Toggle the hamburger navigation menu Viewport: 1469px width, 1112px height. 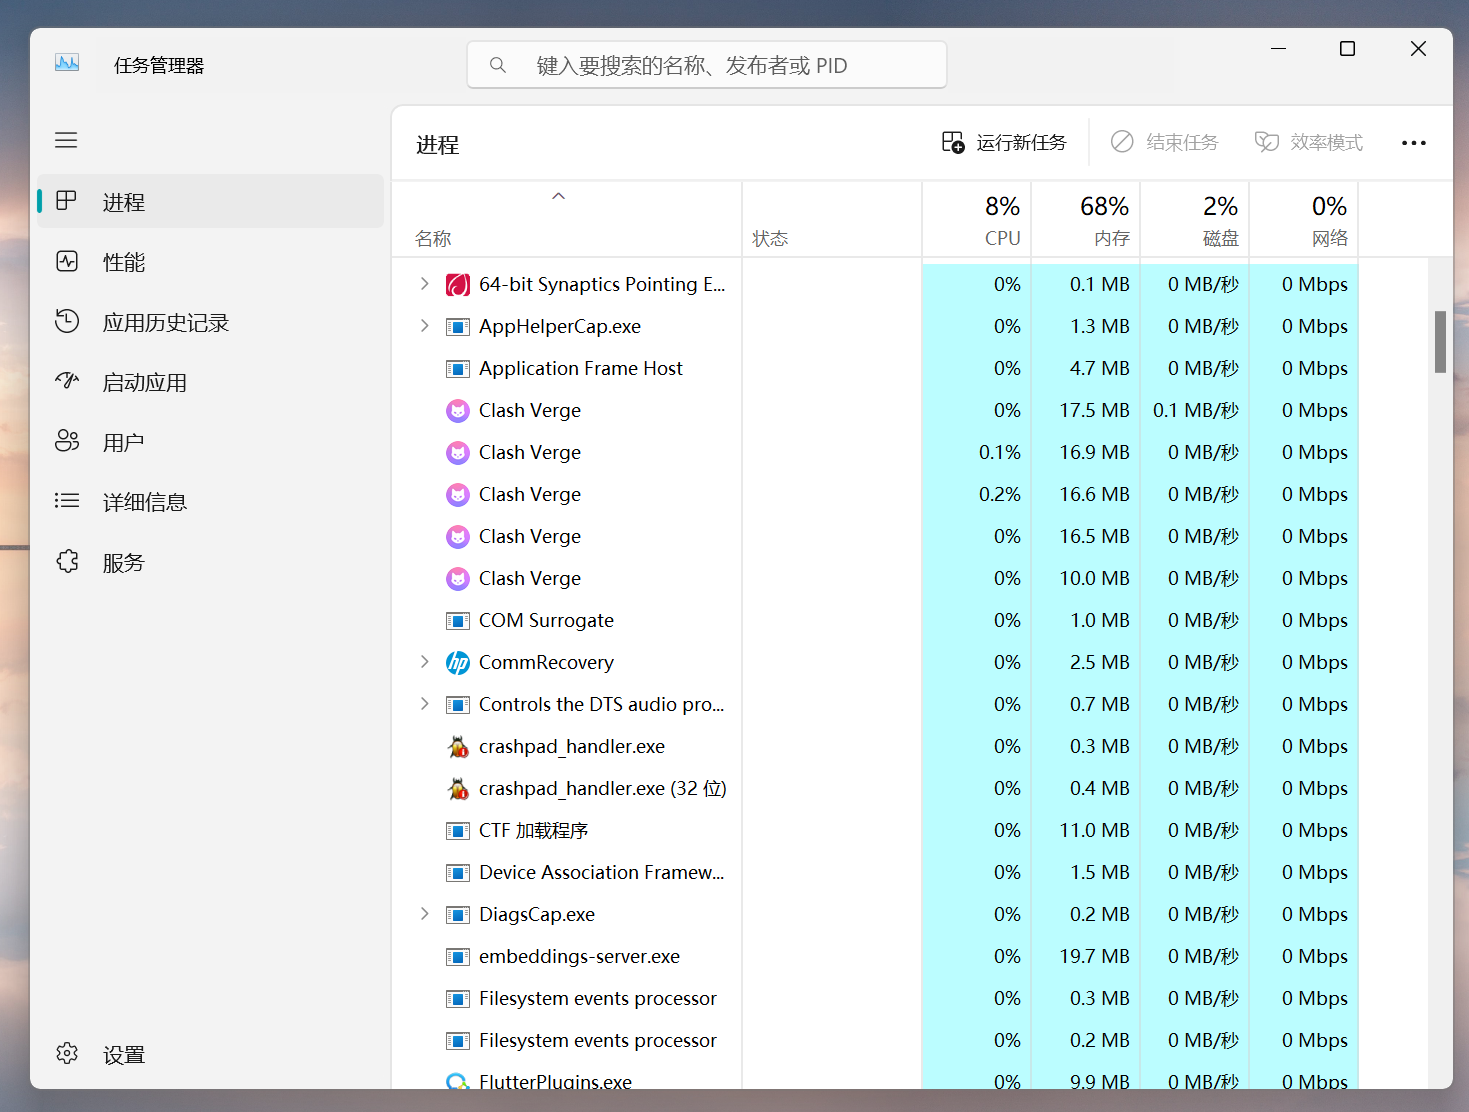coord(66,140)
